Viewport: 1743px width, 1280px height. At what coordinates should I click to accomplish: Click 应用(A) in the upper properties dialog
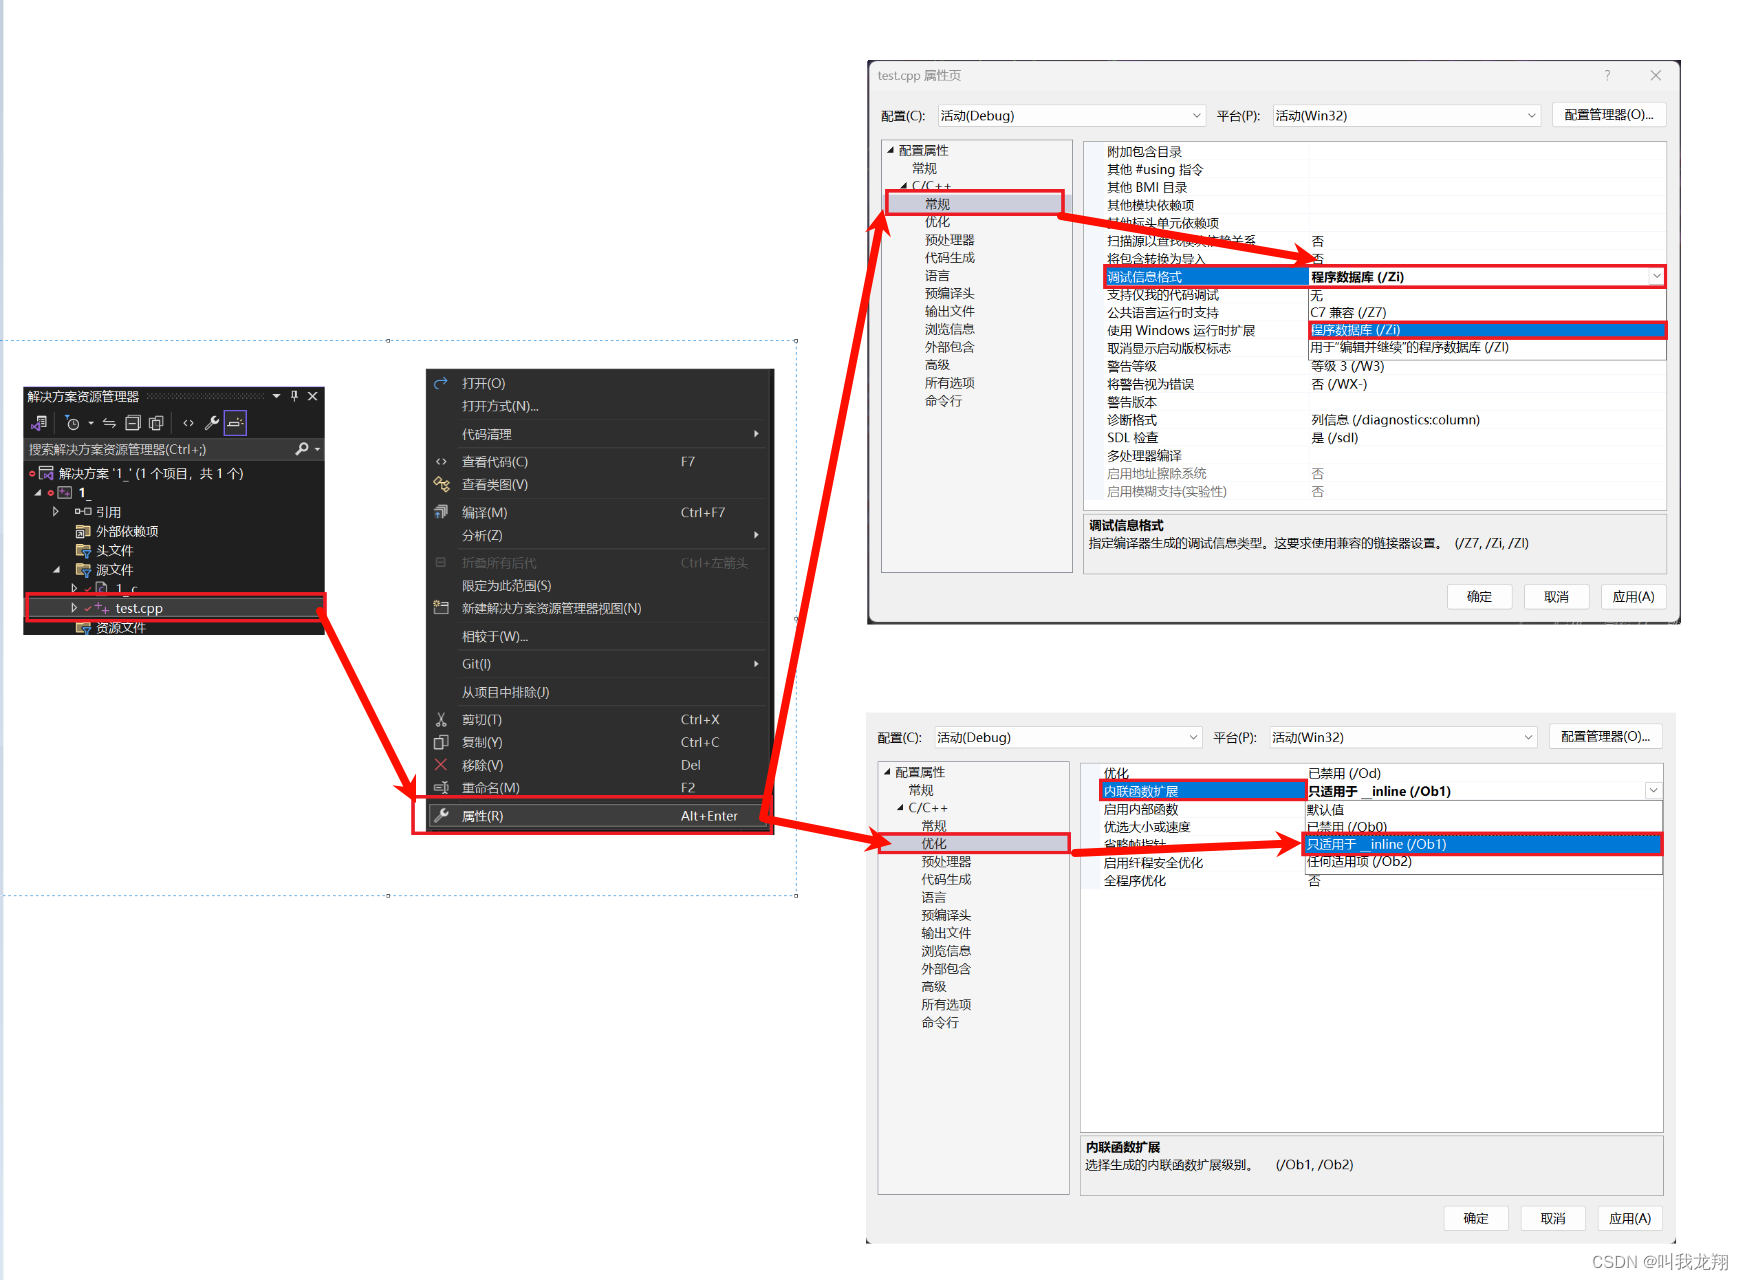(1633, 597)
